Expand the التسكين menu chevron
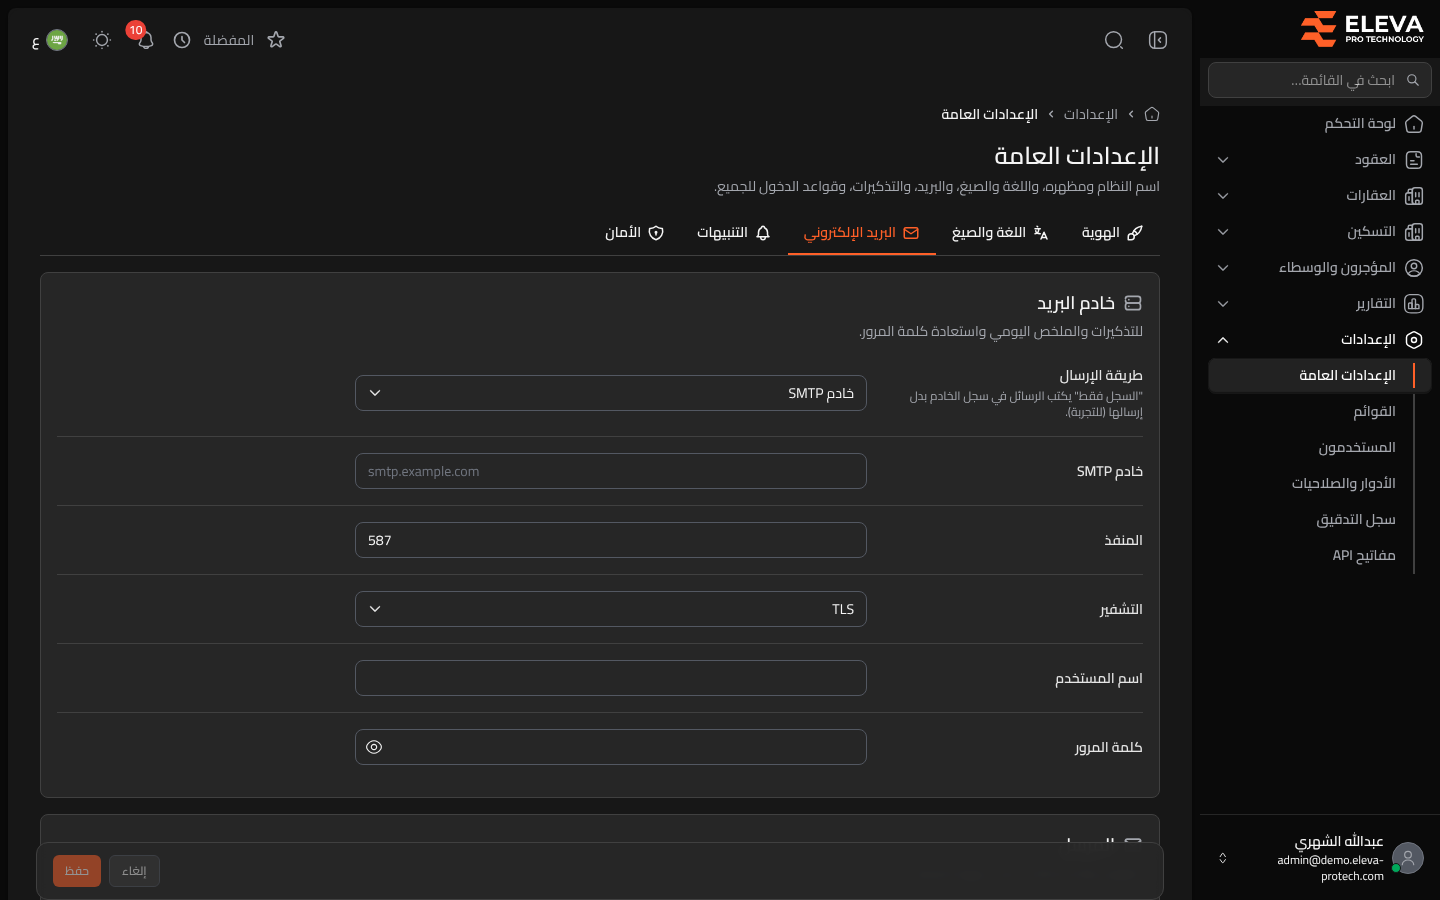 click(x=1223, y=232)
